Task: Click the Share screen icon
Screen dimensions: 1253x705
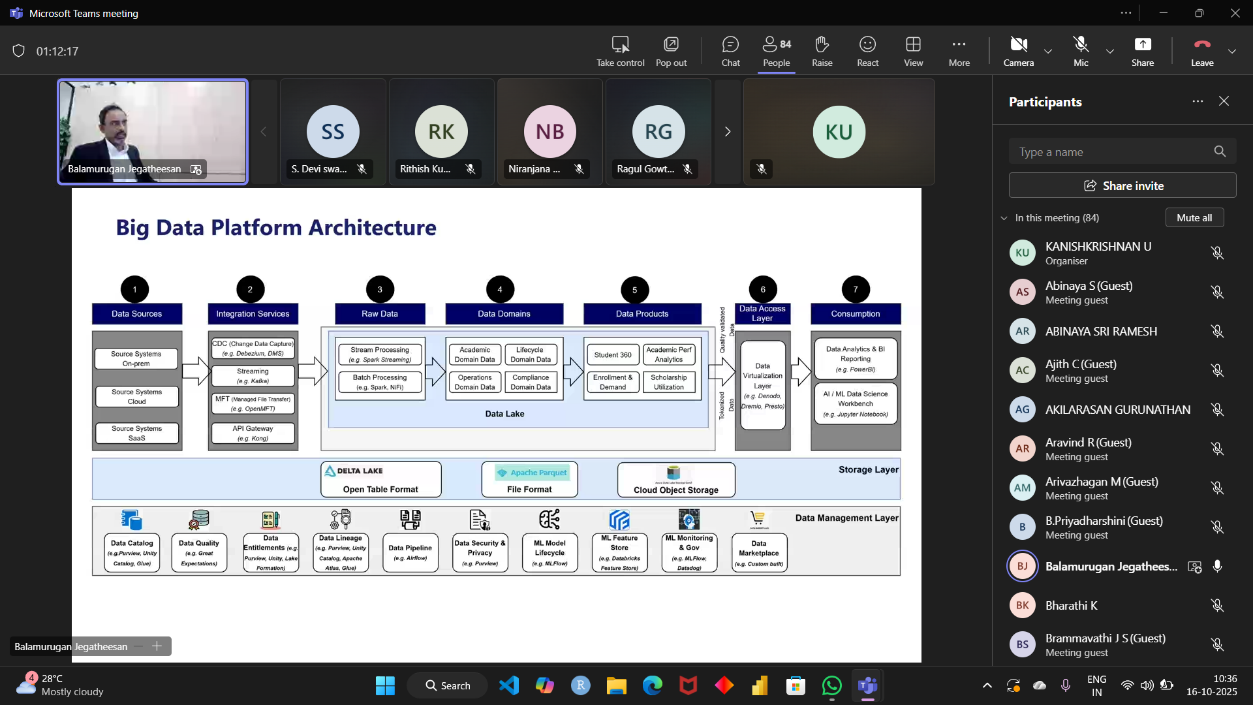Action: [1142, 51]
